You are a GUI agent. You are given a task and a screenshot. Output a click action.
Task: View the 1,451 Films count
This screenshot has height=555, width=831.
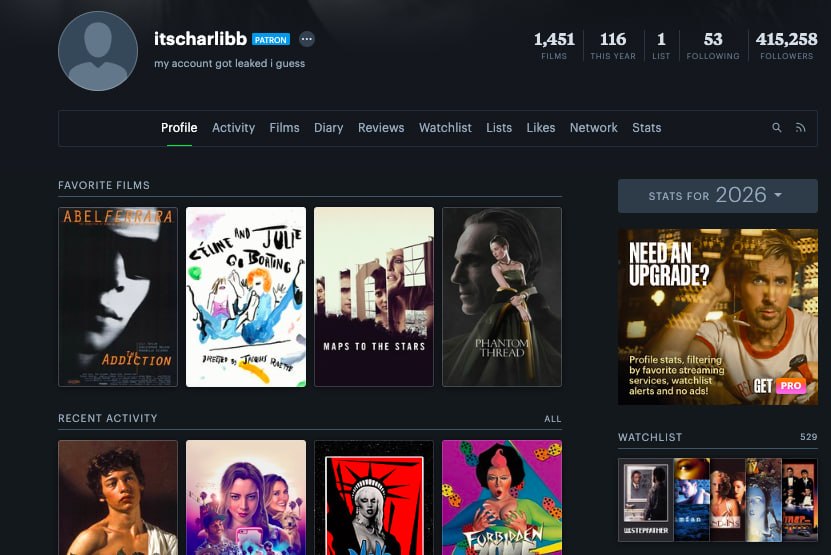pyautogui.click(x=554, y=46)
